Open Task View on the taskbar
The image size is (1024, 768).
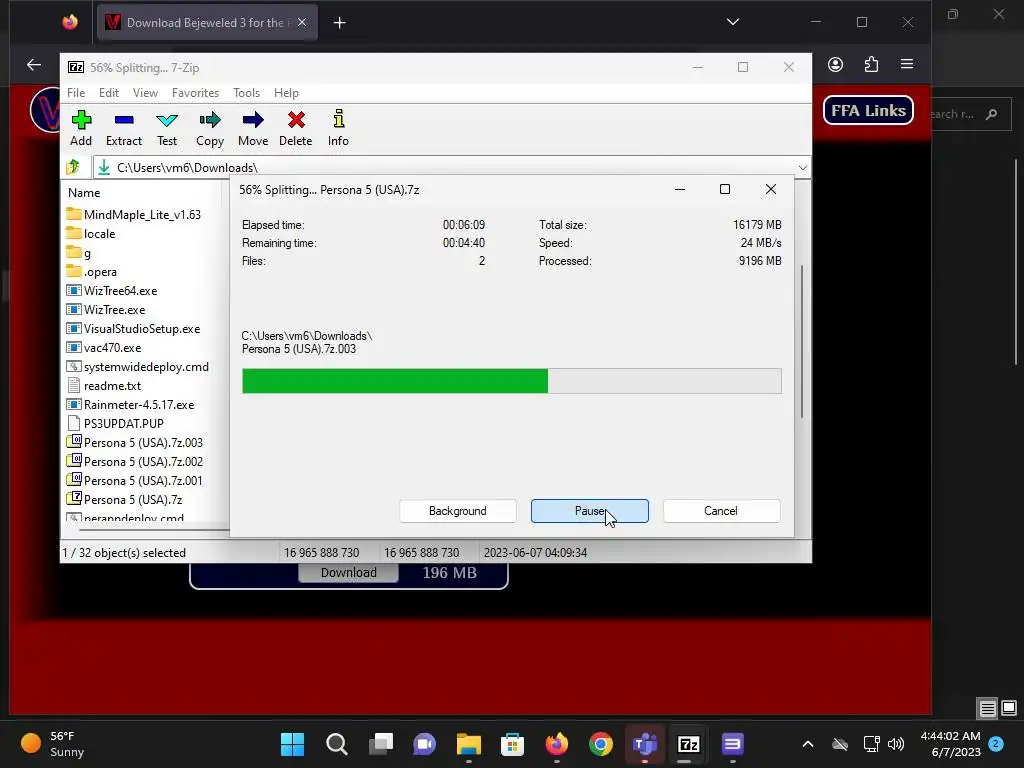click(381, 744)
